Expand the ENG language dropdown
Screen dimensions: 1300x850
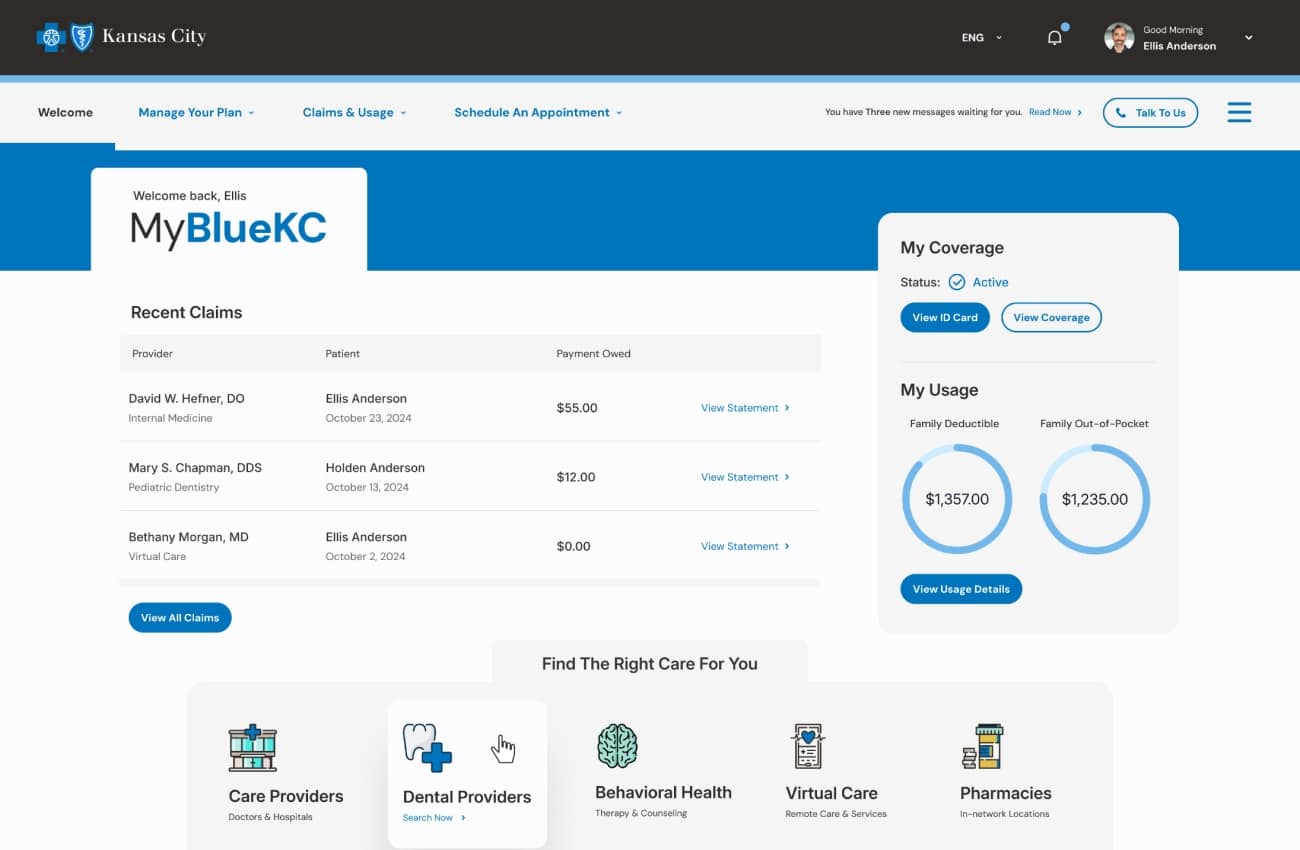[981, 38]
